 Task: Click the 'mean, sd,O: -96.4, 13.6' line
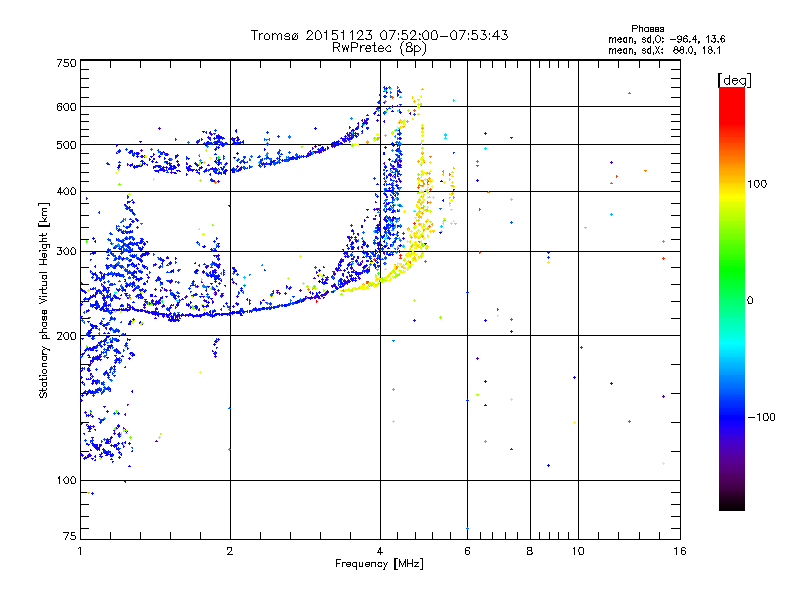coord(666,39)
